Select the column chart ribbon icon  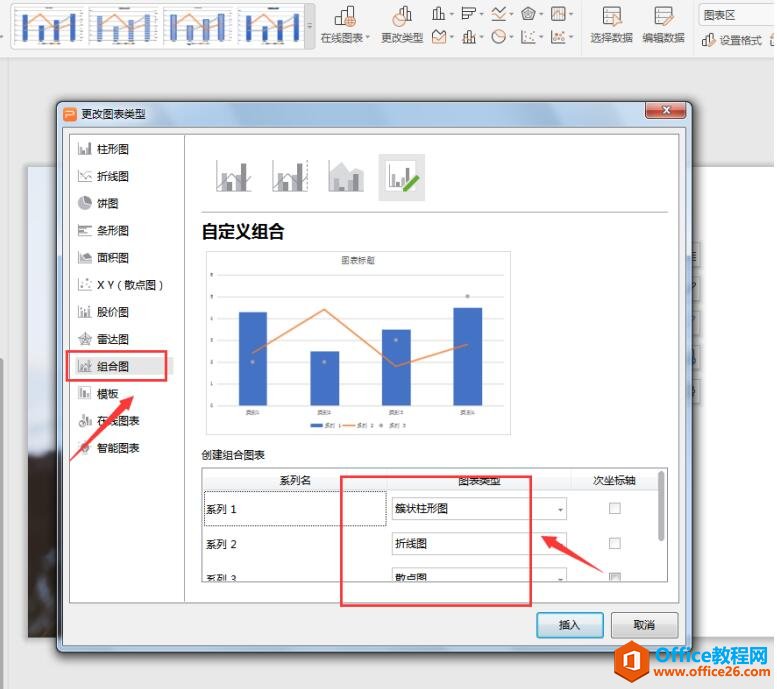tap(439, 13)
